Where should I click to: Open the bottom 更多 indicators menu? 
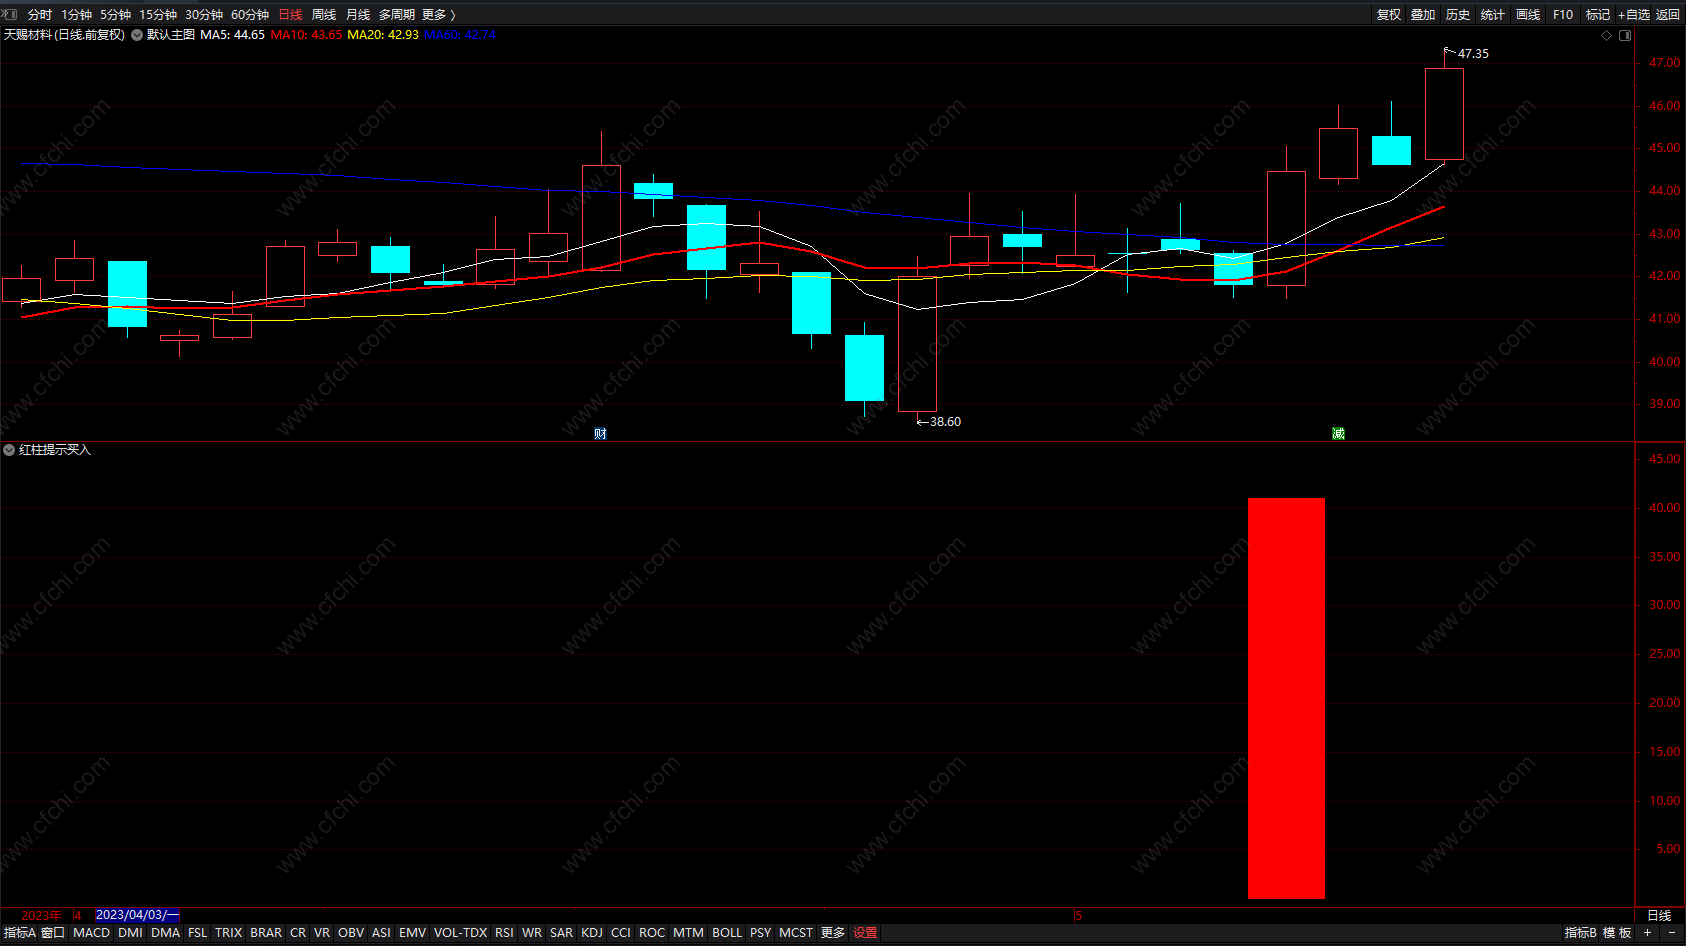833,933
